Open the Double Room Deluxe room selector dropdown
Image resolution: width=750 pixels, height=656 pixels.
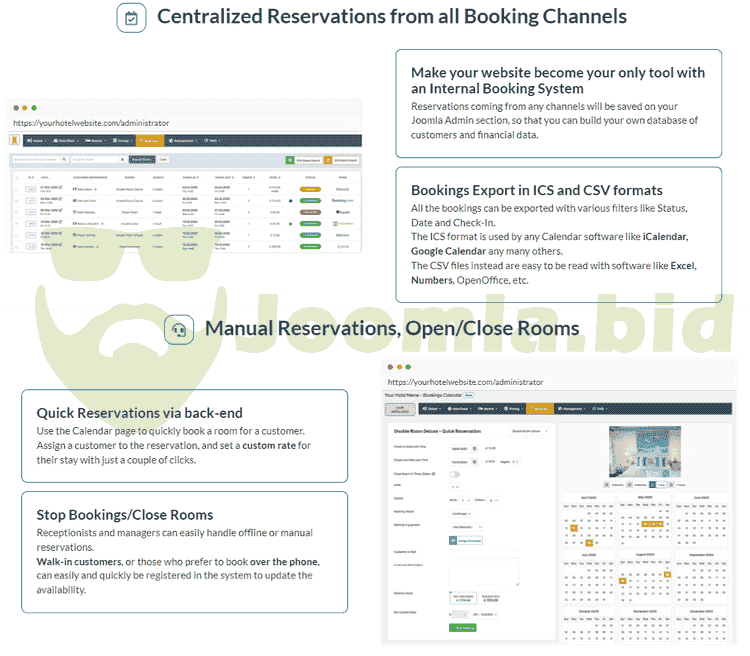tap(530, 431)
